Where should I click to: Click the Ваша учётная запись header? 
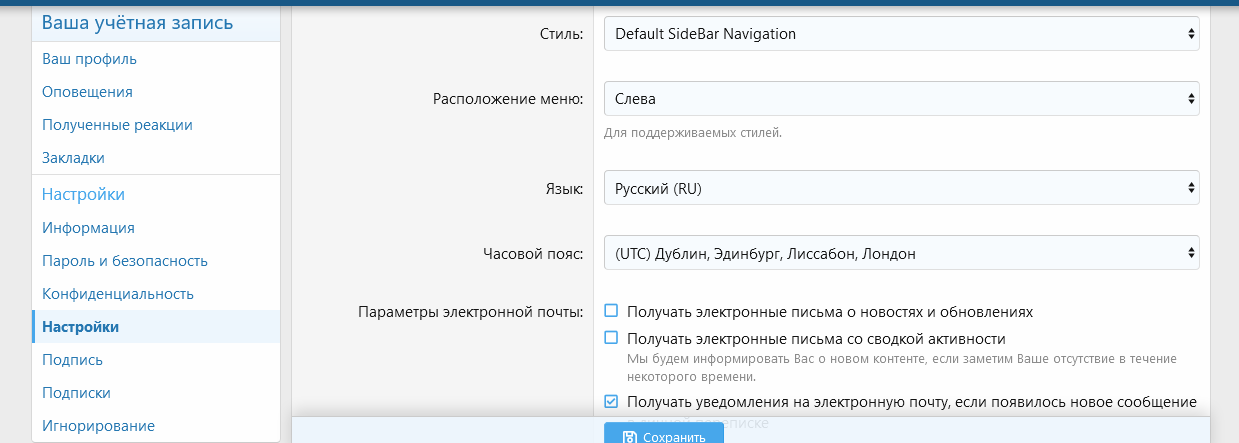(x=138, y=22)
